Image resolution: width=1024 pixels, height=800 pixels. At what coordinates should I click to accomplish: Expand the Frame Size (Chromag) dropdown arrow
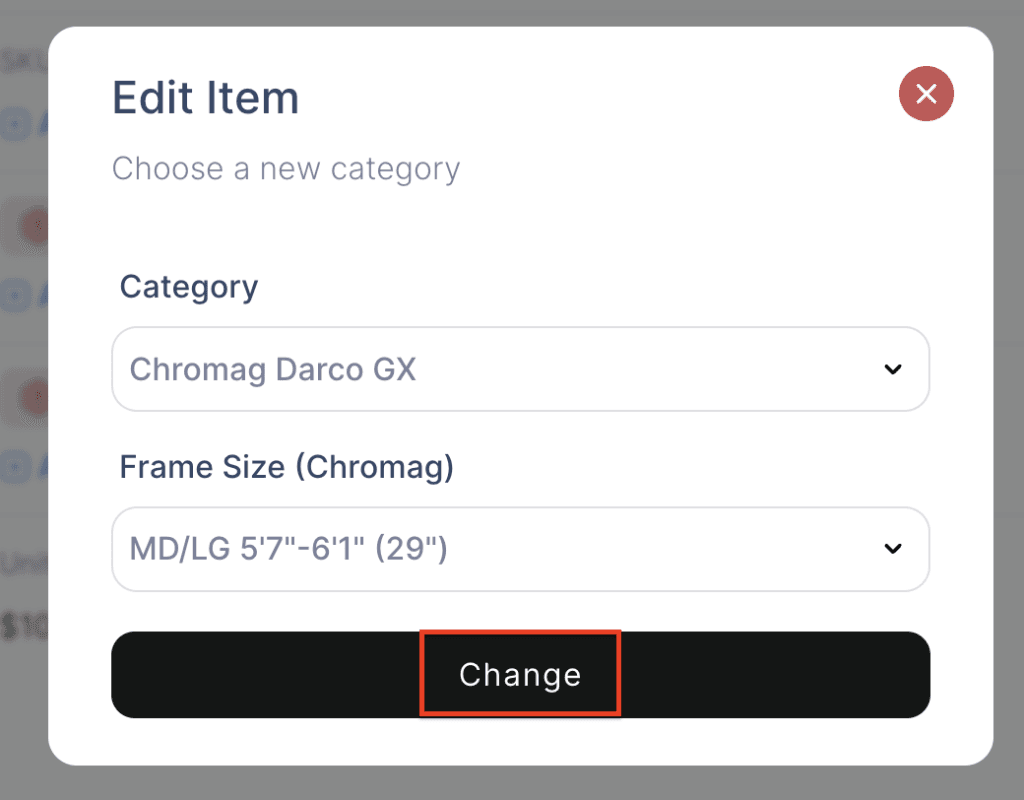pos(893,548)
